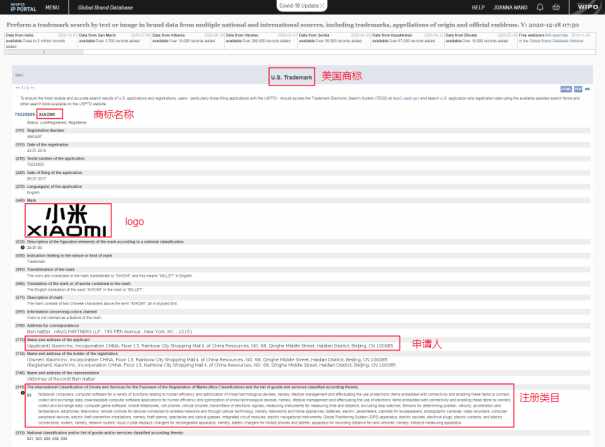Open the user account name menu
The height and width of the screenshot is (447, 605).
[x=510, y=7]
